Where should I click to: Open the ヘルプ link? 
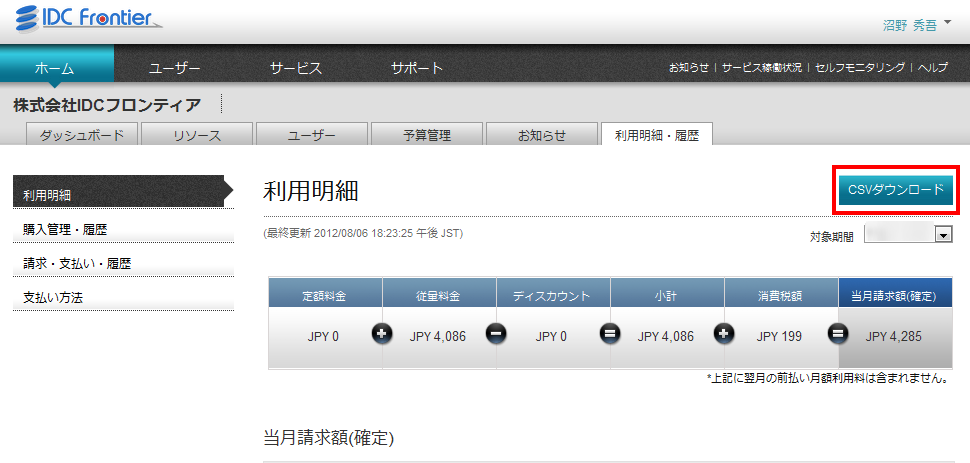click(932, 67)
